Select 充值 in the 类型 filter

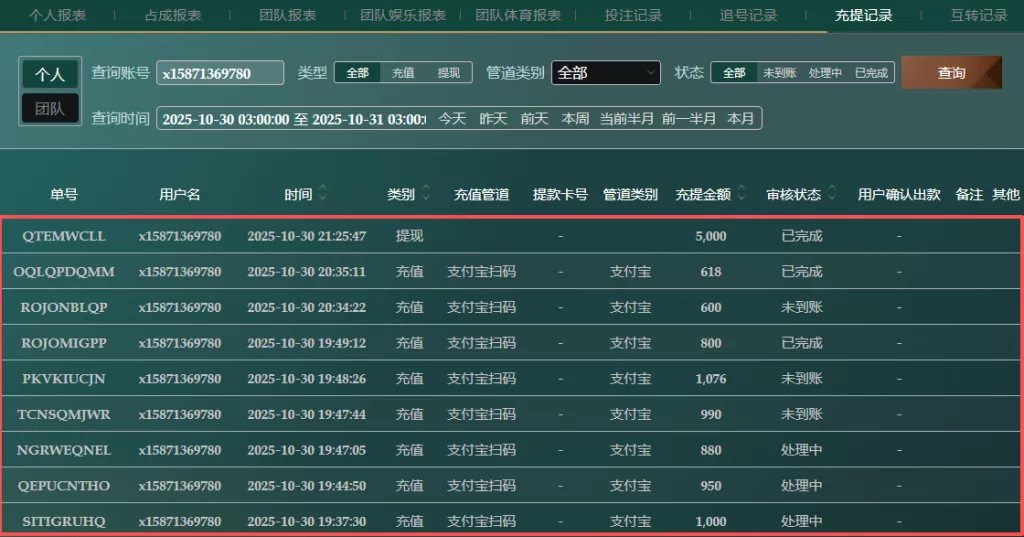pyautogui.click(x=403, y=73)
